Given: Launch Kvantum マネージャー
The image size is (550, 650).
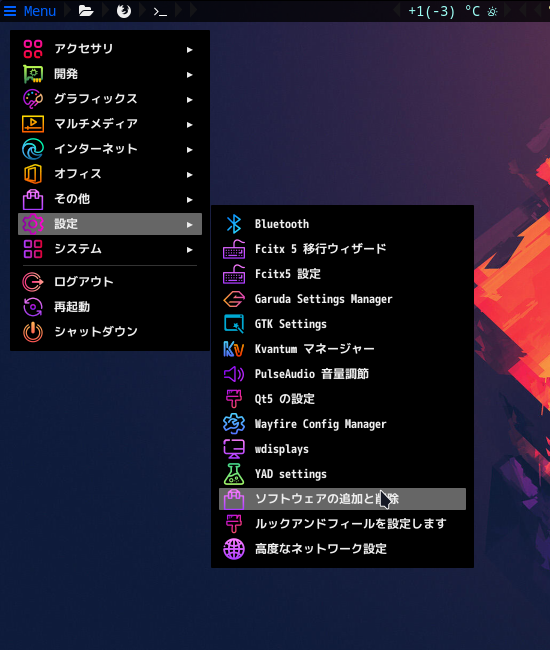Looking at the screenshot, I should tap(342, 349).
